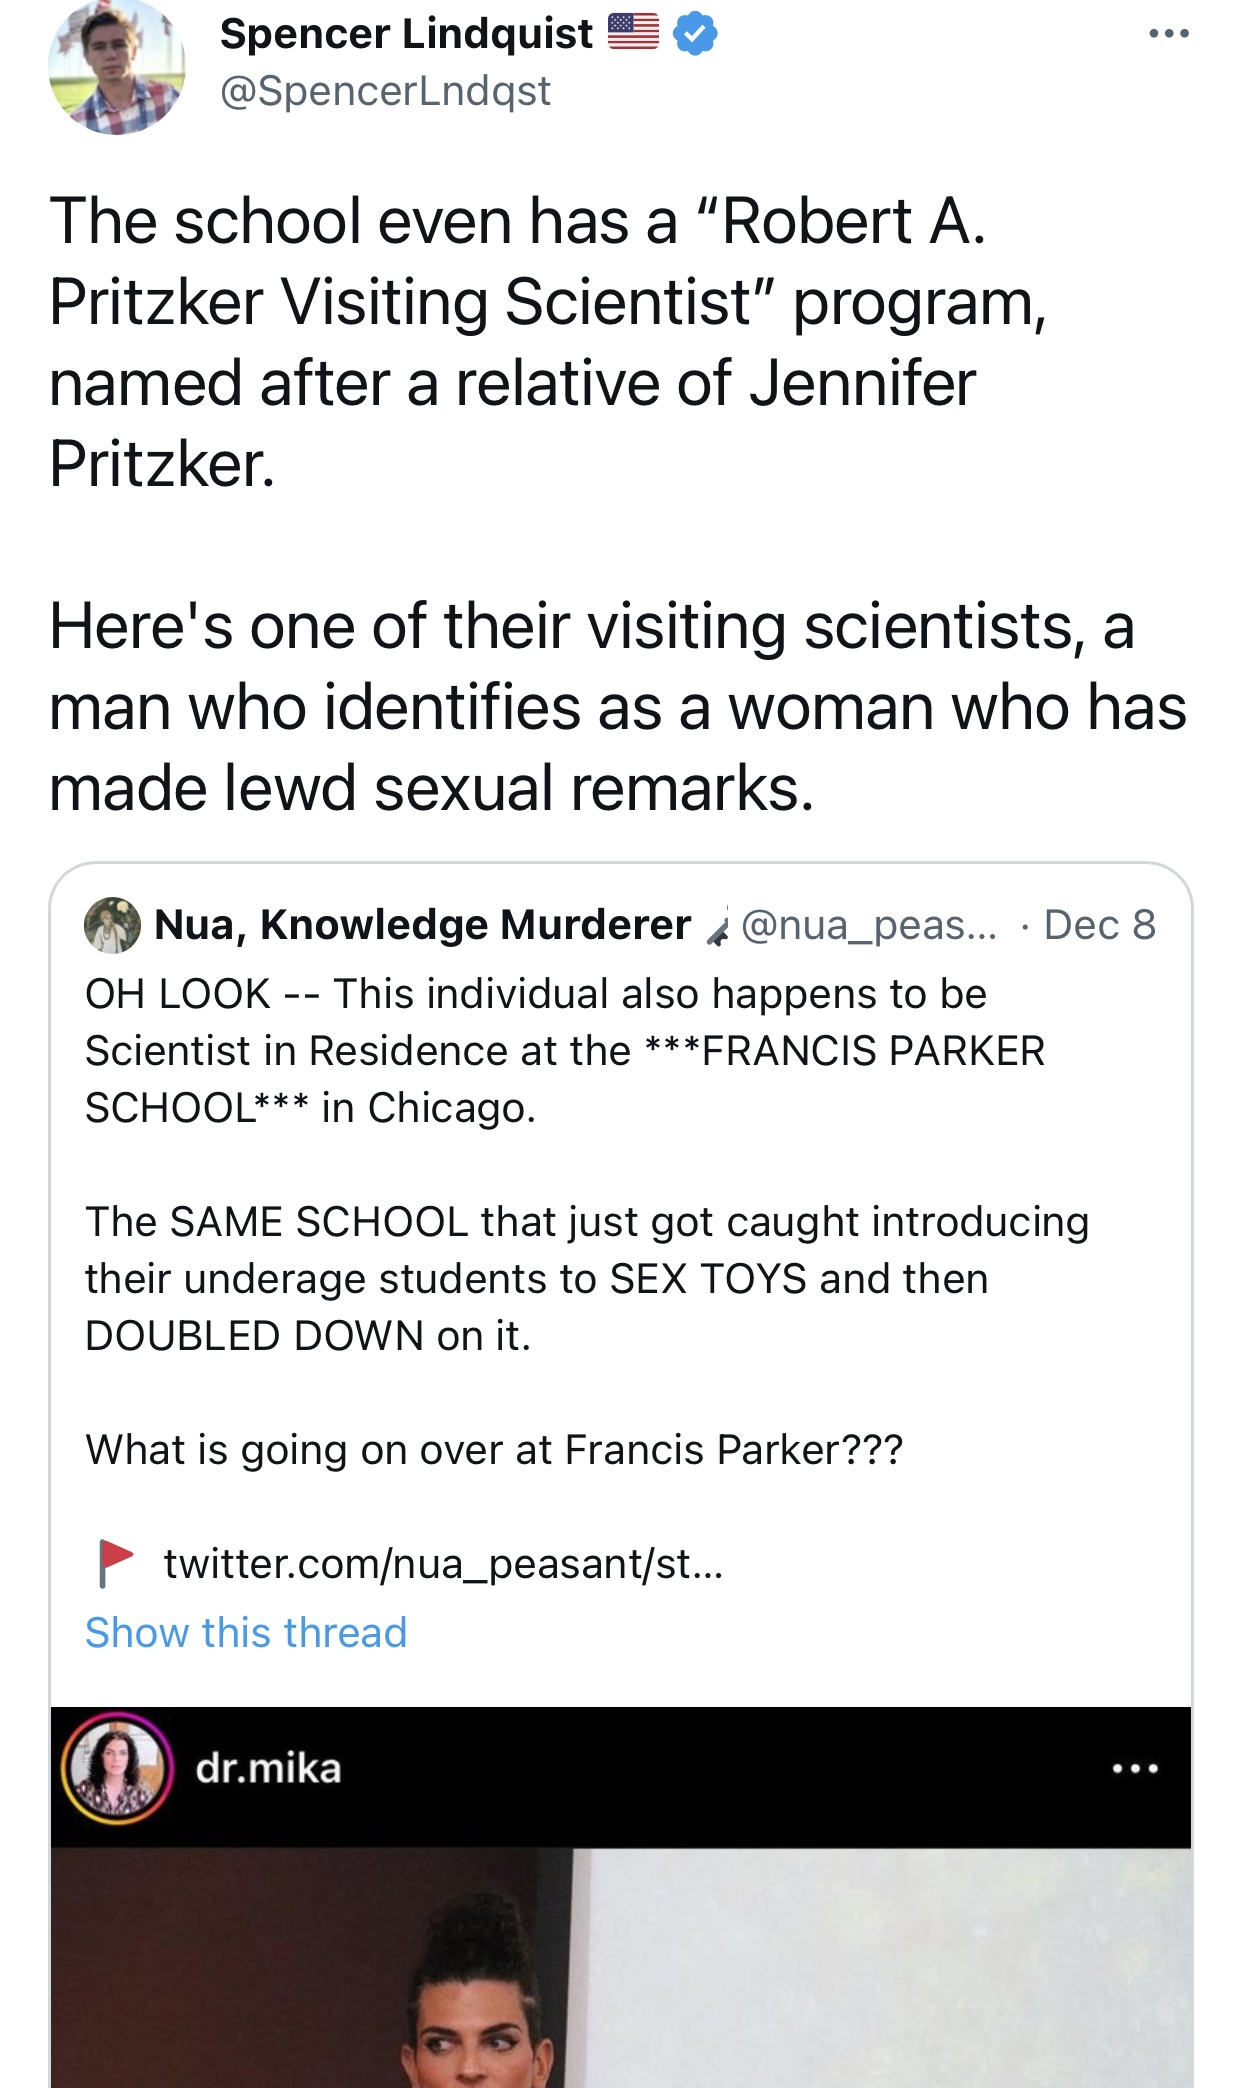Click the @nua_peas... handle in quoted tweet
The height and width of the screenshot is (2088, 1242).
[x=869, y=925]
